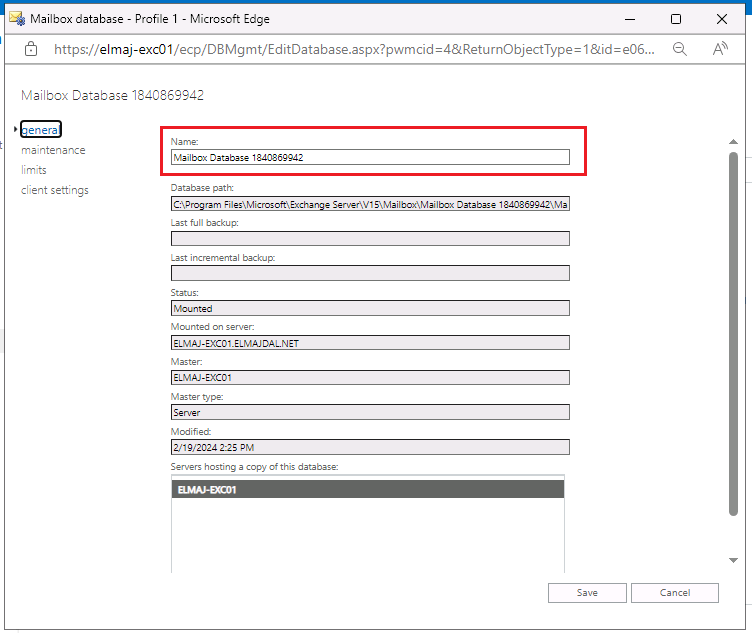Viewport: 752px width, 637px height.
Task: Click the zoom magnifier icon in address bar
Action: (x=679, y=48)
